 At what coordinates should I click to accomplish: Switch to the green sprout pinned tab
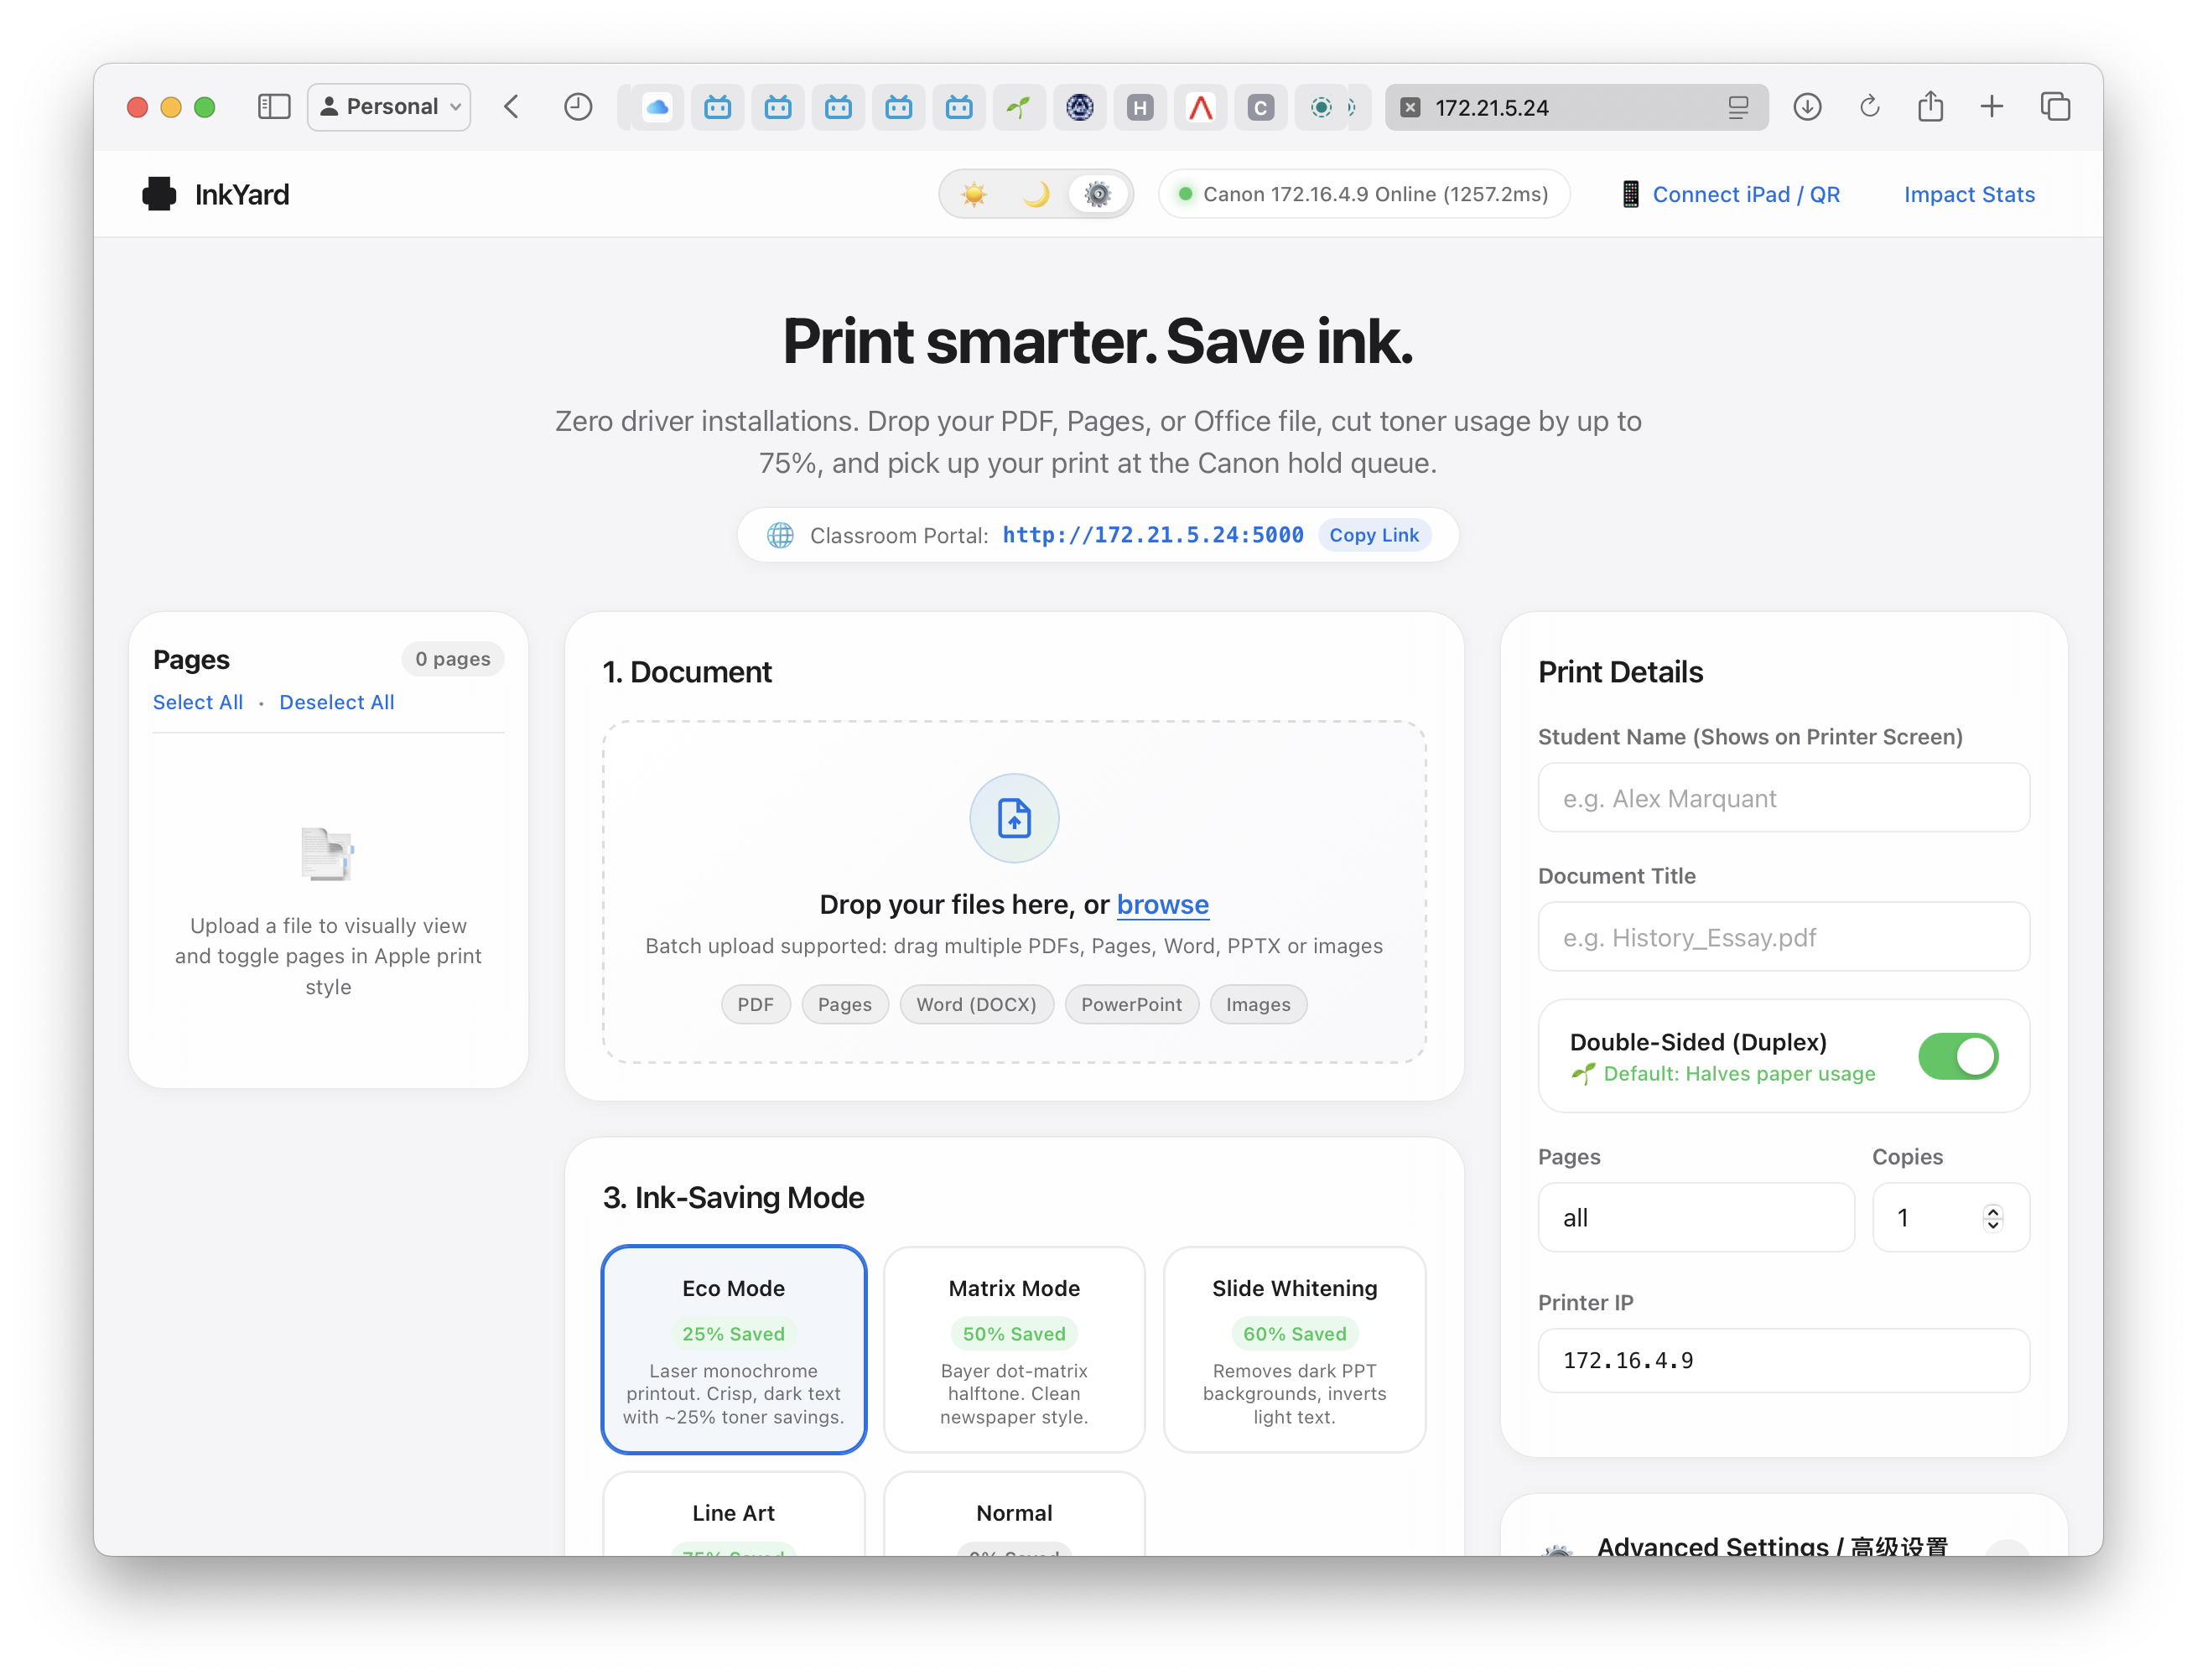[x=1018, y=107]
